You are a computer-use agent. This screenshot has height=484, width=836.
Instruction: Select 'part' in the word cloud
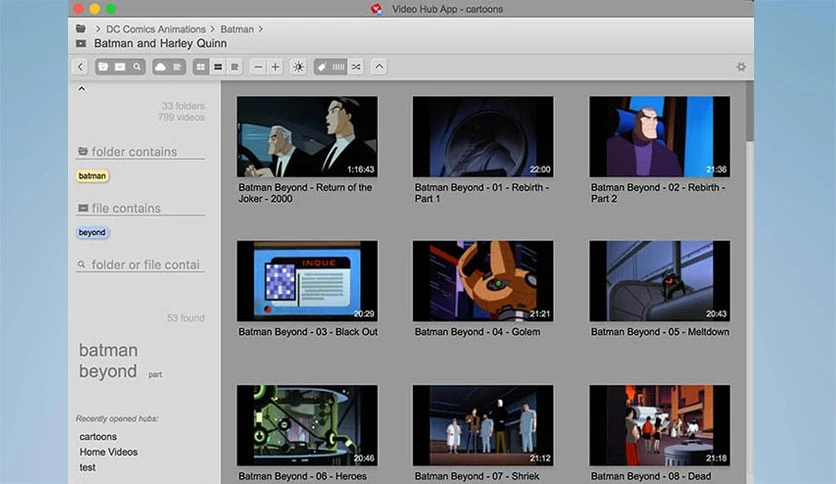(x=155, y=374)
